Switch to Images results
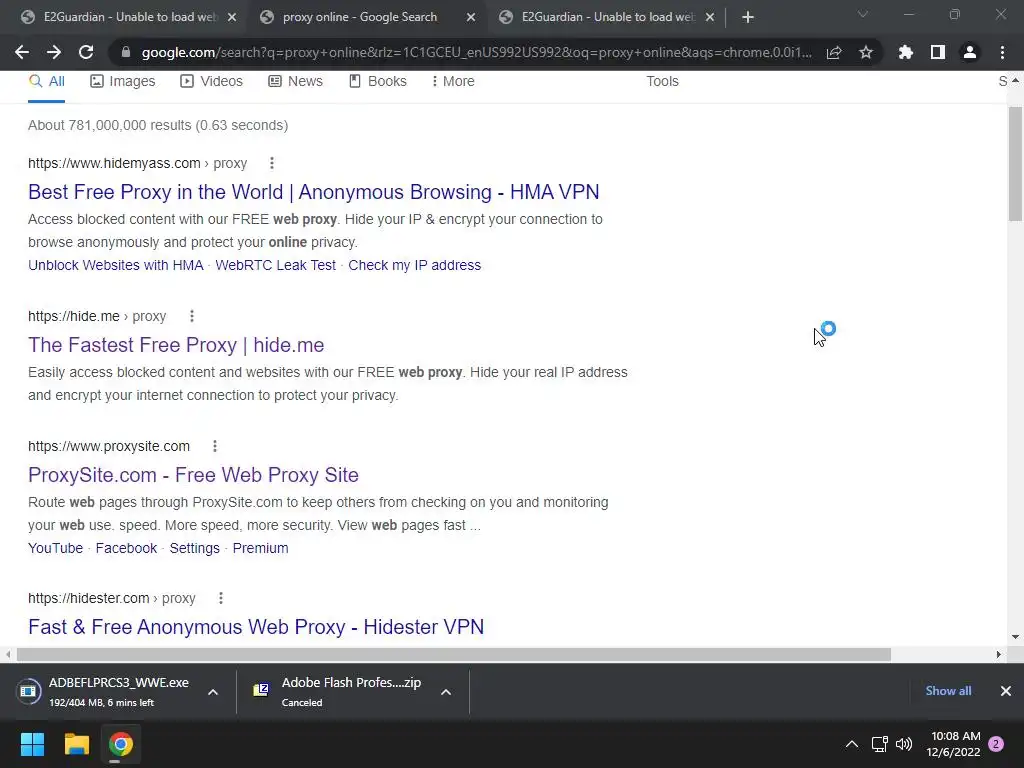The image size is (1024, 768). tap(123, 81)
